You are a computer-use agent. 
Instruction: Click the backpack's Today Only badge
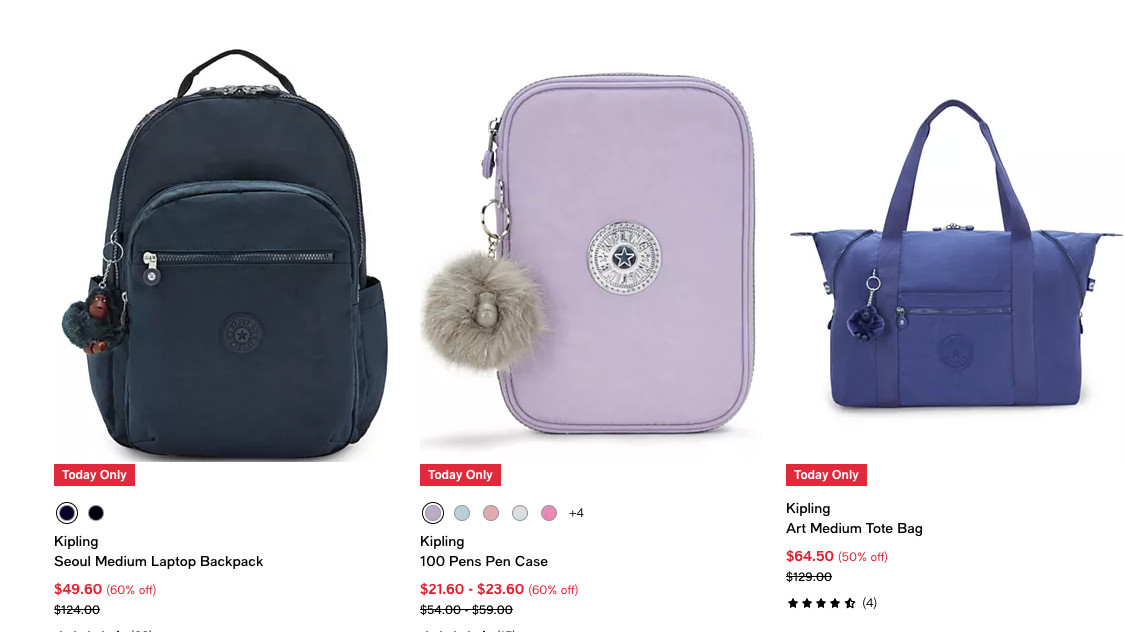(x=95, y=475)
